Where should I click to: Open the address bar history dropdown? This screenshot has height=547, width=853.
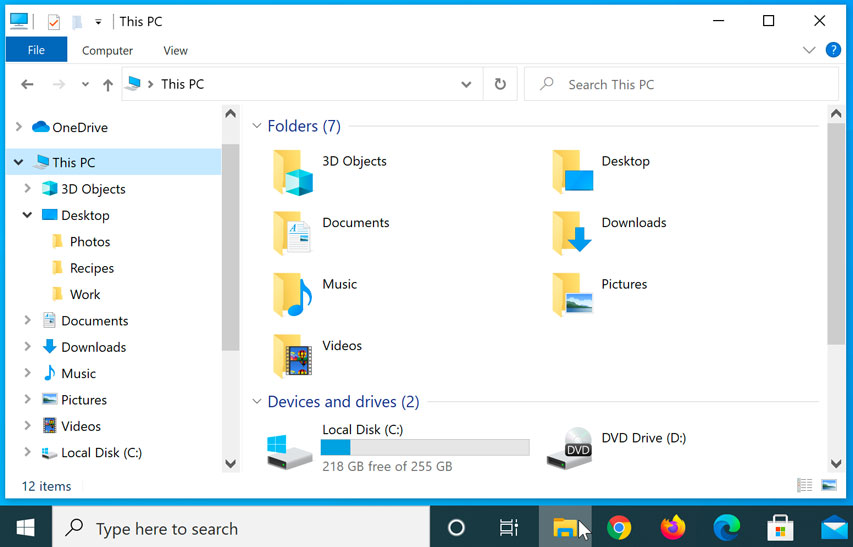466,85
